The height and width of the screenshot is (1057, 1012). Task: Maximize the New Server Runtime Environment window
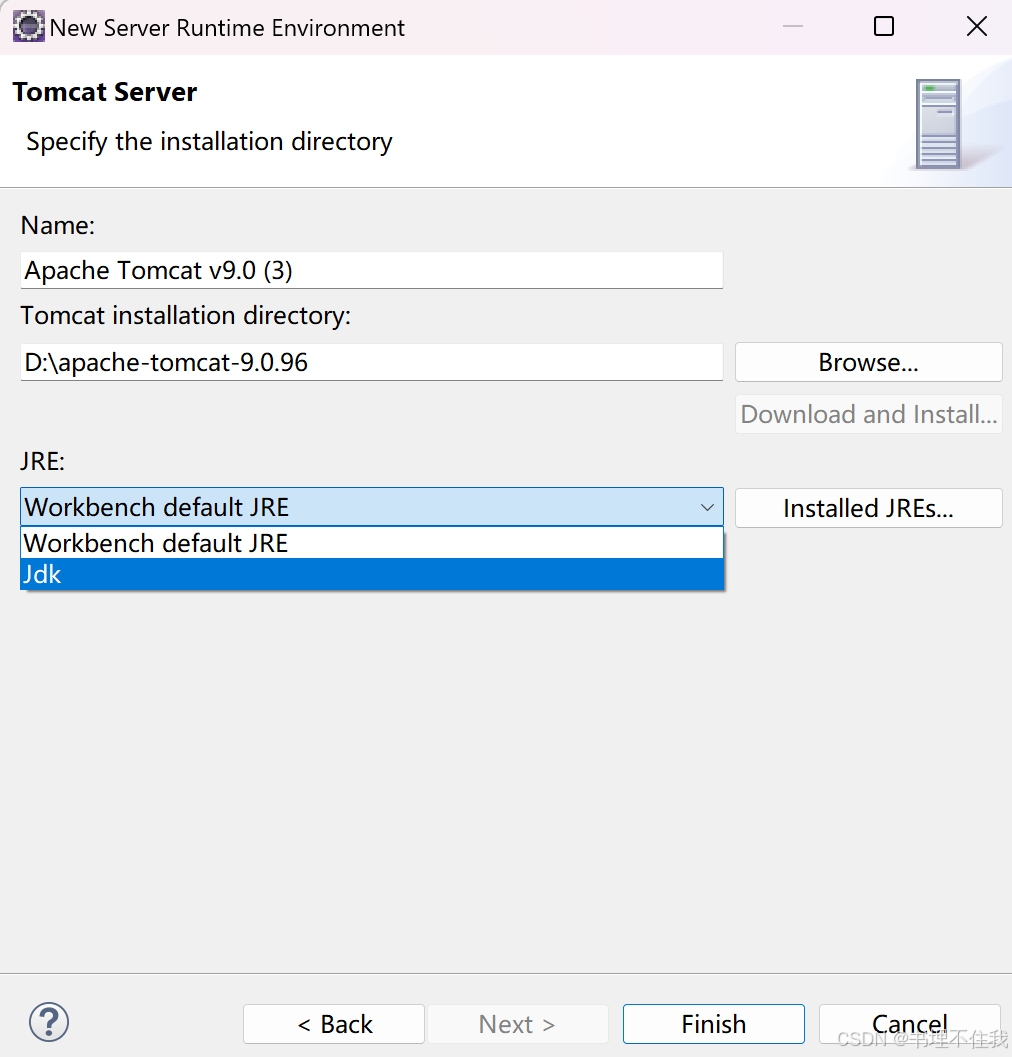[883, 26]
